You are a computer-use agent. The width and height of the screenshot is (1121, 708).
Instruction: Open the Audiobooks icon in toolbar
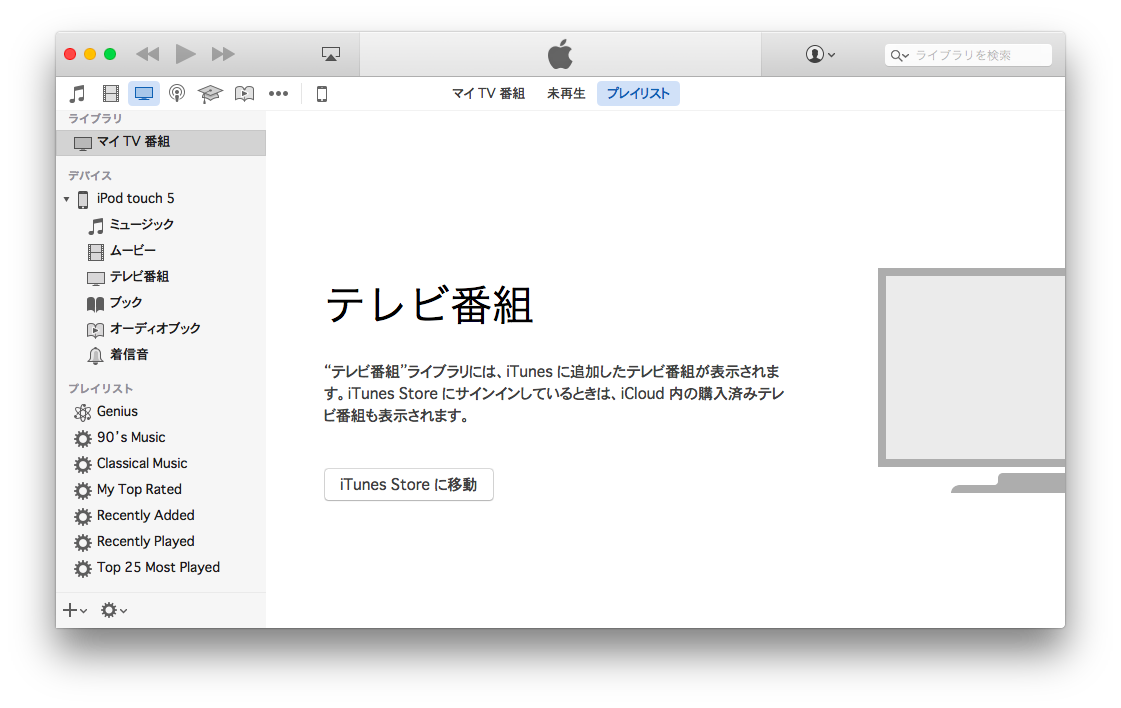[245, 94]
